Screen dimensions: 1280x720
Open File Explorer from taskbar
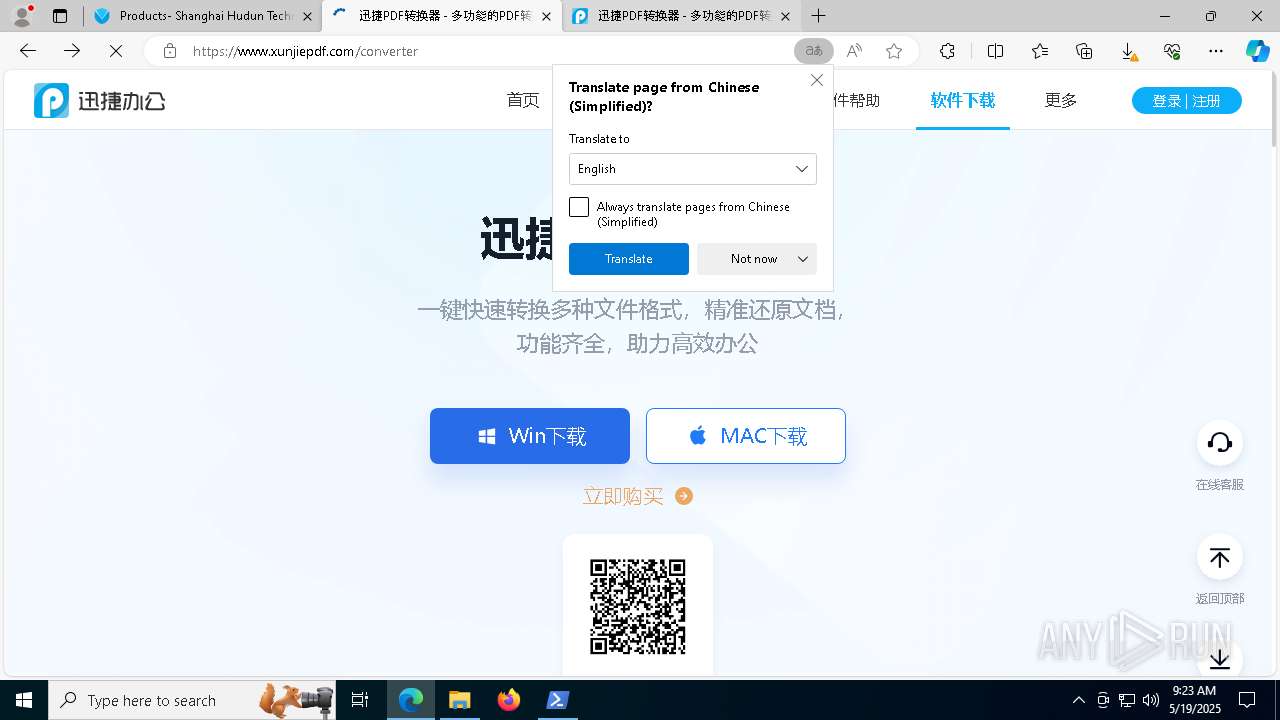pos(459,700)
